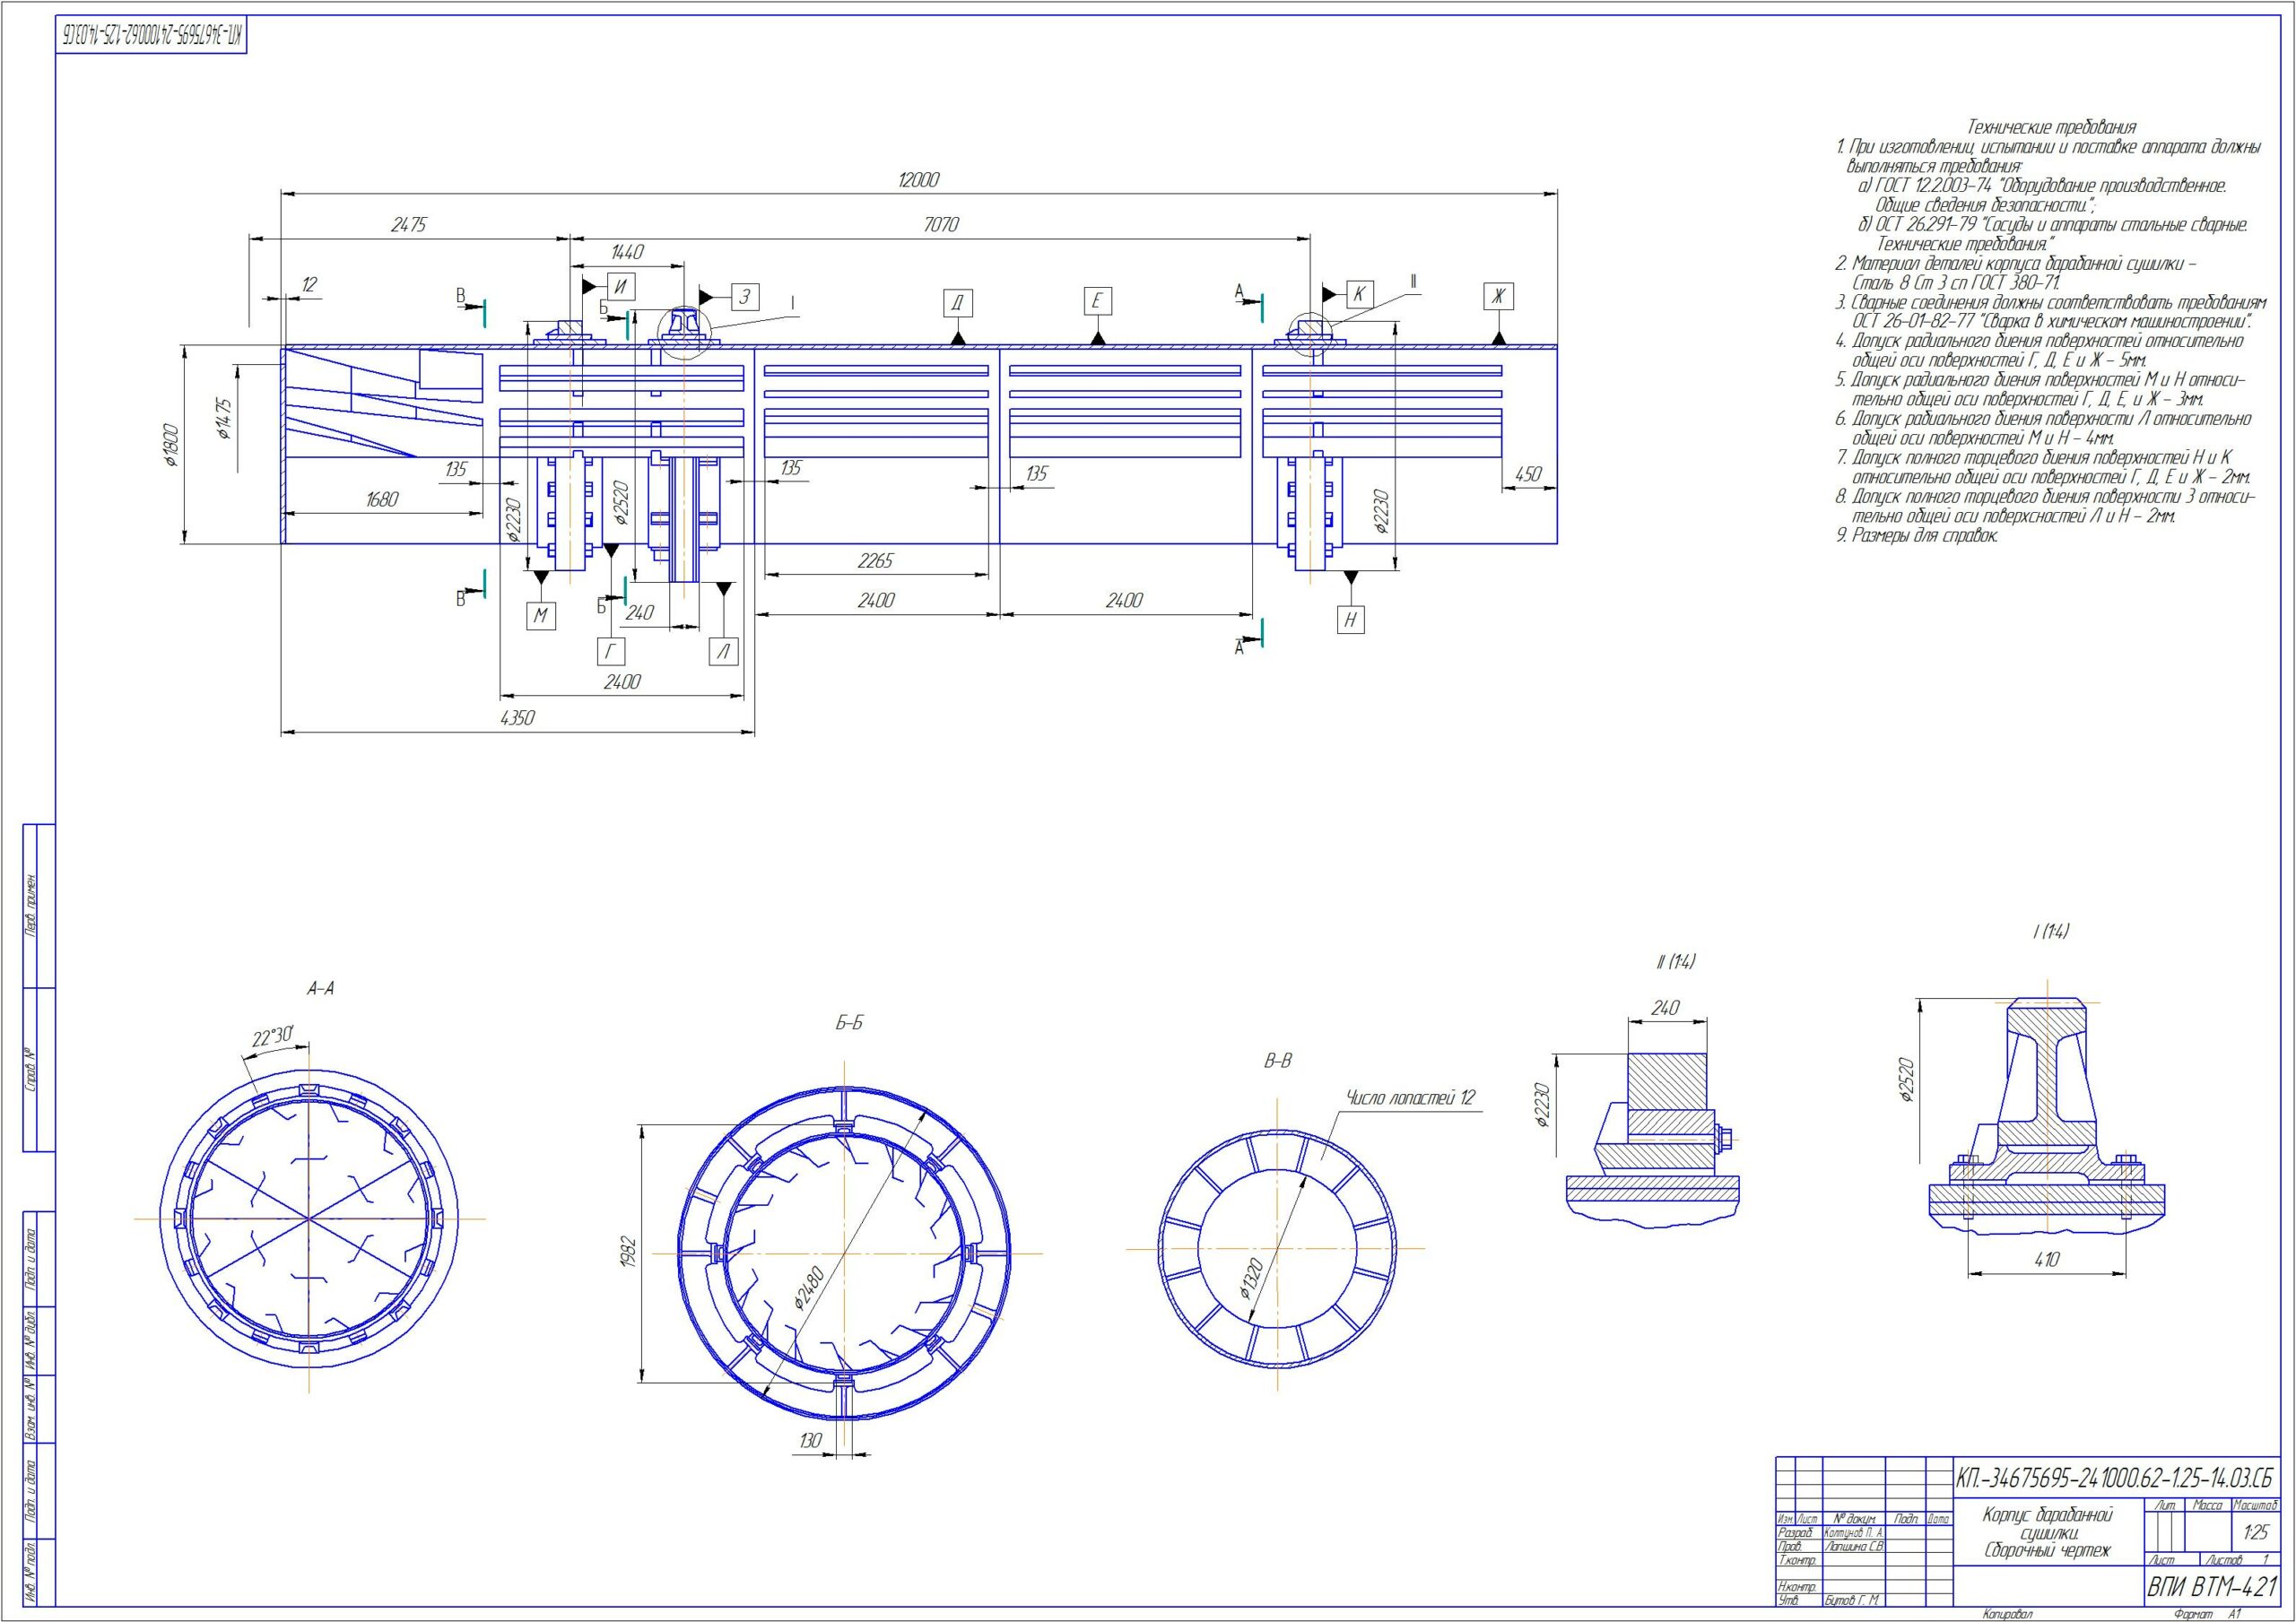Click the 1680 dimension value
This screenshot has height=1622, width=2296.
[382, 499]
